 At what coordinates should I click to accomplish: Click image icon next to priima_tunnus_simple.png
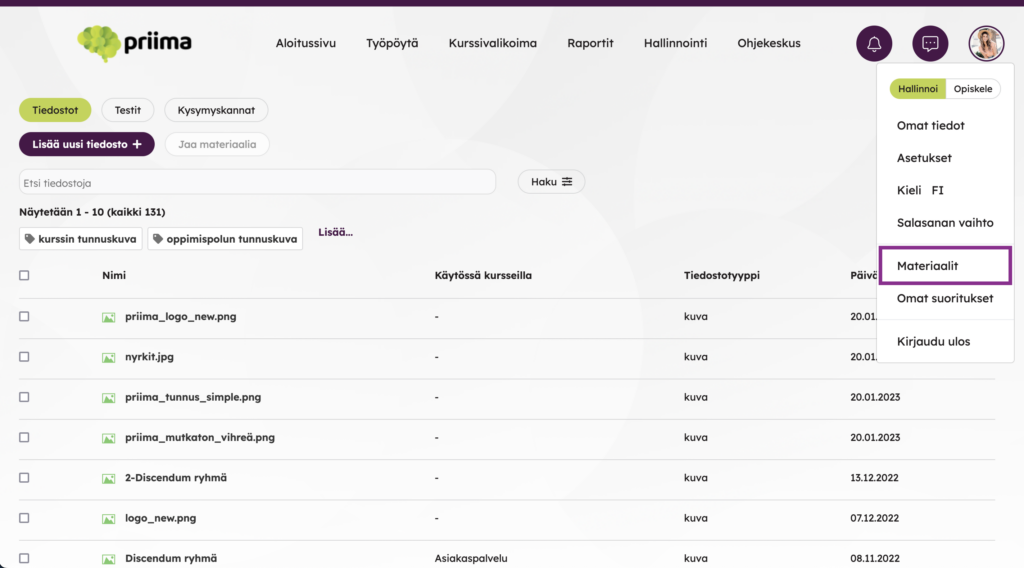pyautogui.click(x=108, y=398)
